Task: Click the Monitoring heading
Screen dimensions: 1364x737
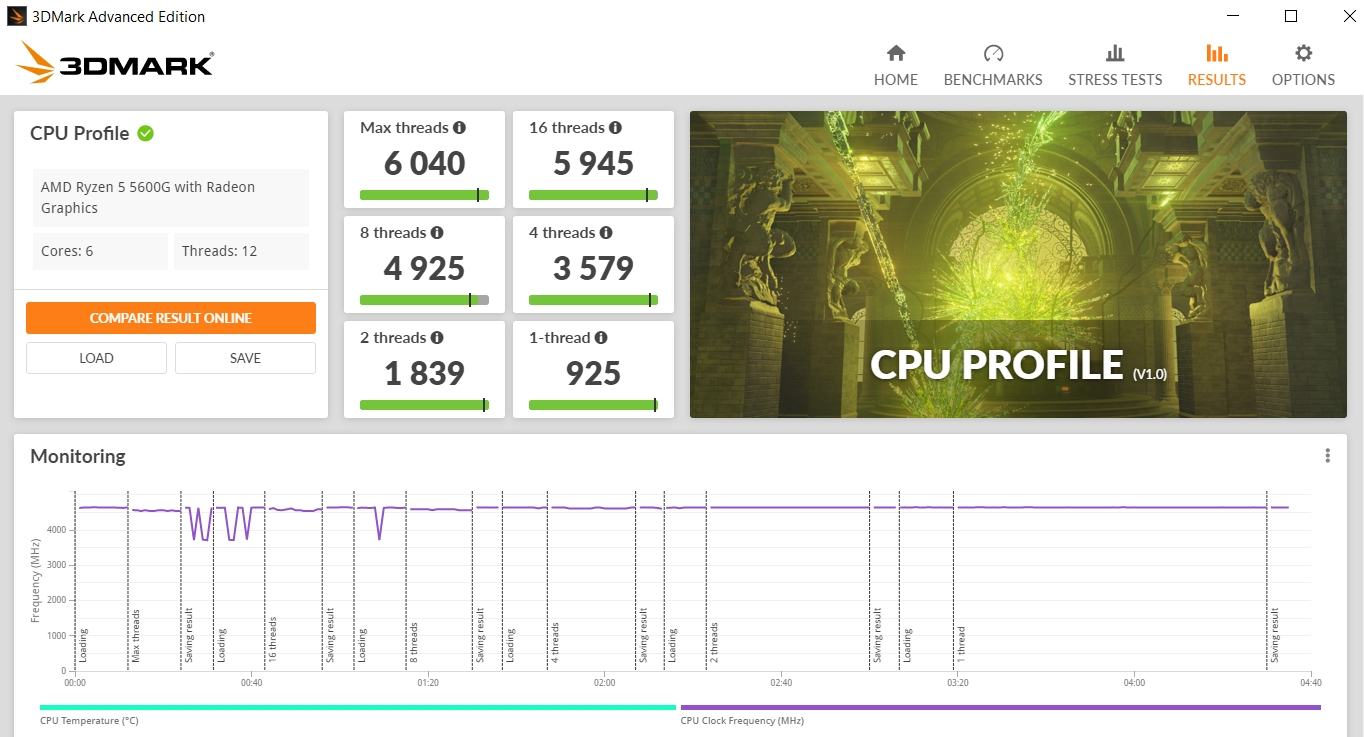Action: tap(78, 456)
